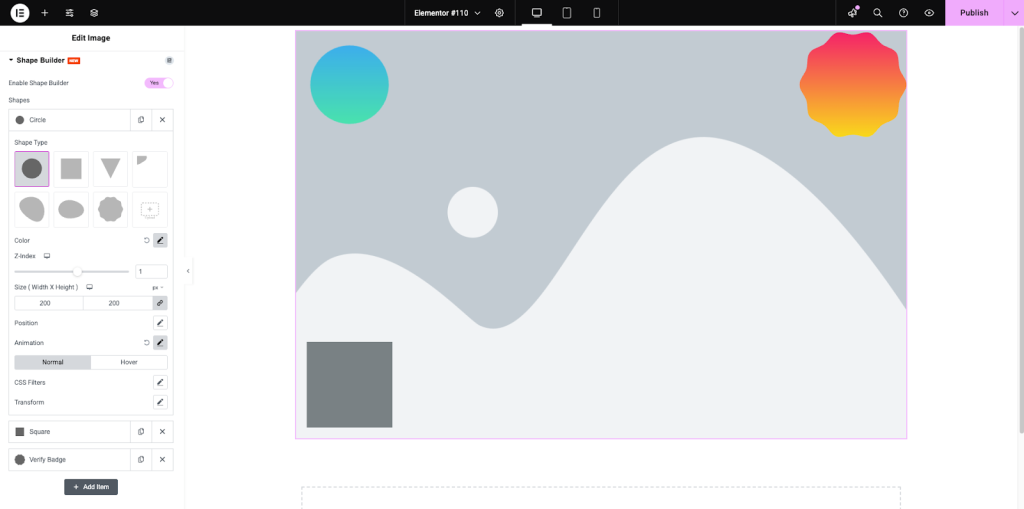
Task: Duplicate the Verify Badge shape item
Action: pyautogui.click(x=141, y=459)
